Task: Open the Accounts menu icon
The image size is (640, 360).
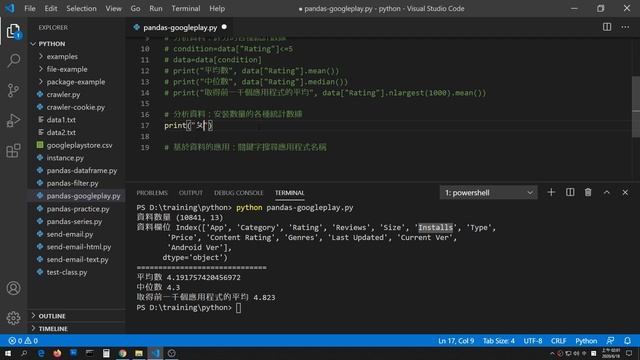Action: click(13, 288)
